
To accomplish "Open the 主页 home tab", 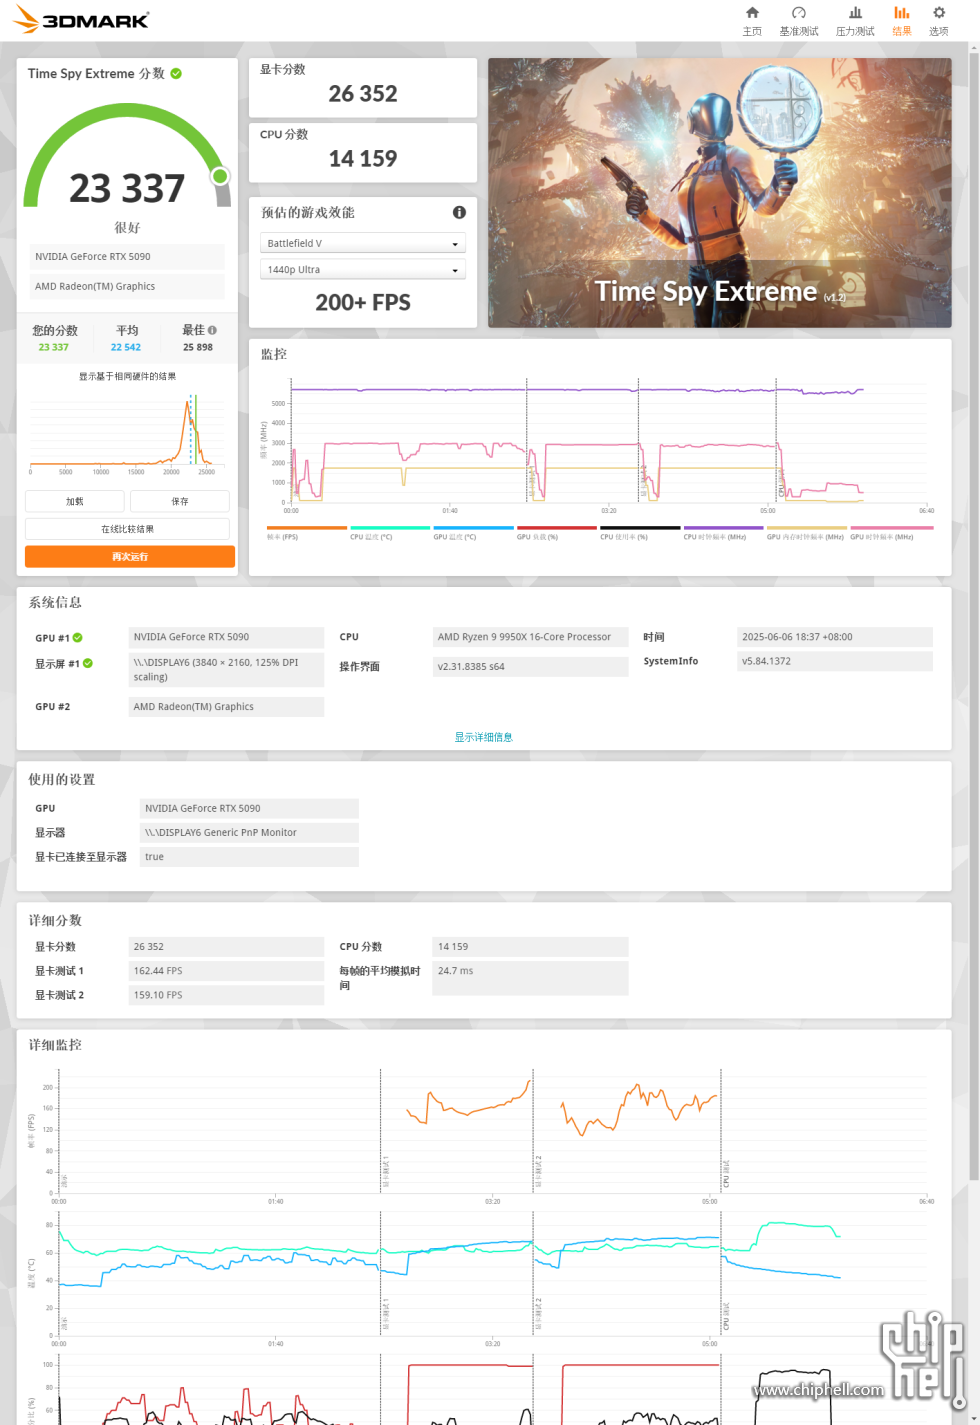I will pos(752,21).
